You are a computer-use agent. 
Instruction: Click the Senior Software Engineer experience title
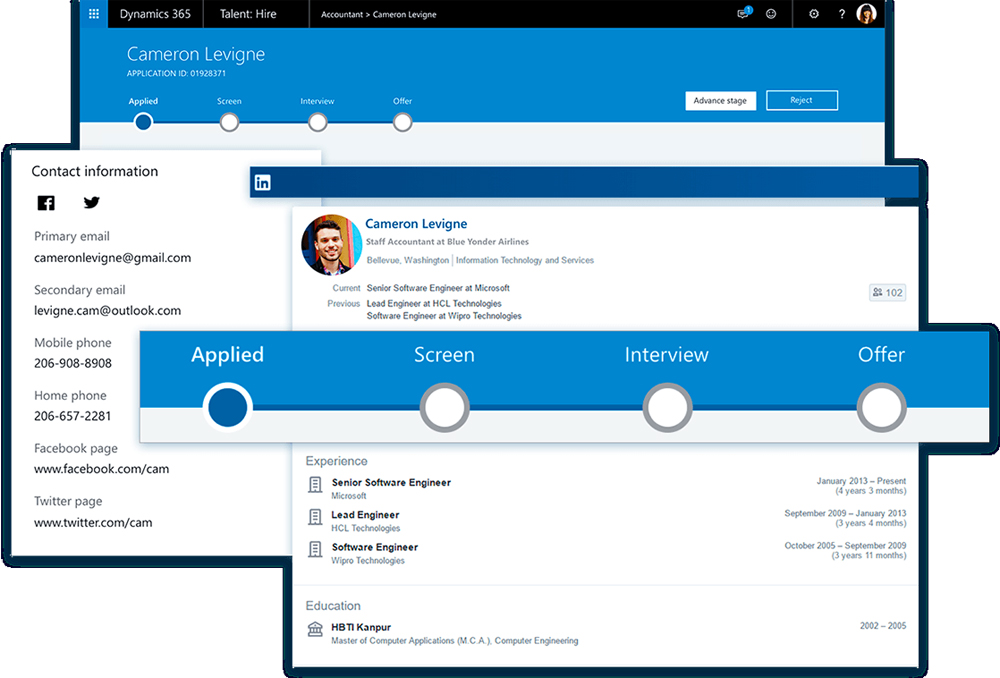tap(391, 483)
